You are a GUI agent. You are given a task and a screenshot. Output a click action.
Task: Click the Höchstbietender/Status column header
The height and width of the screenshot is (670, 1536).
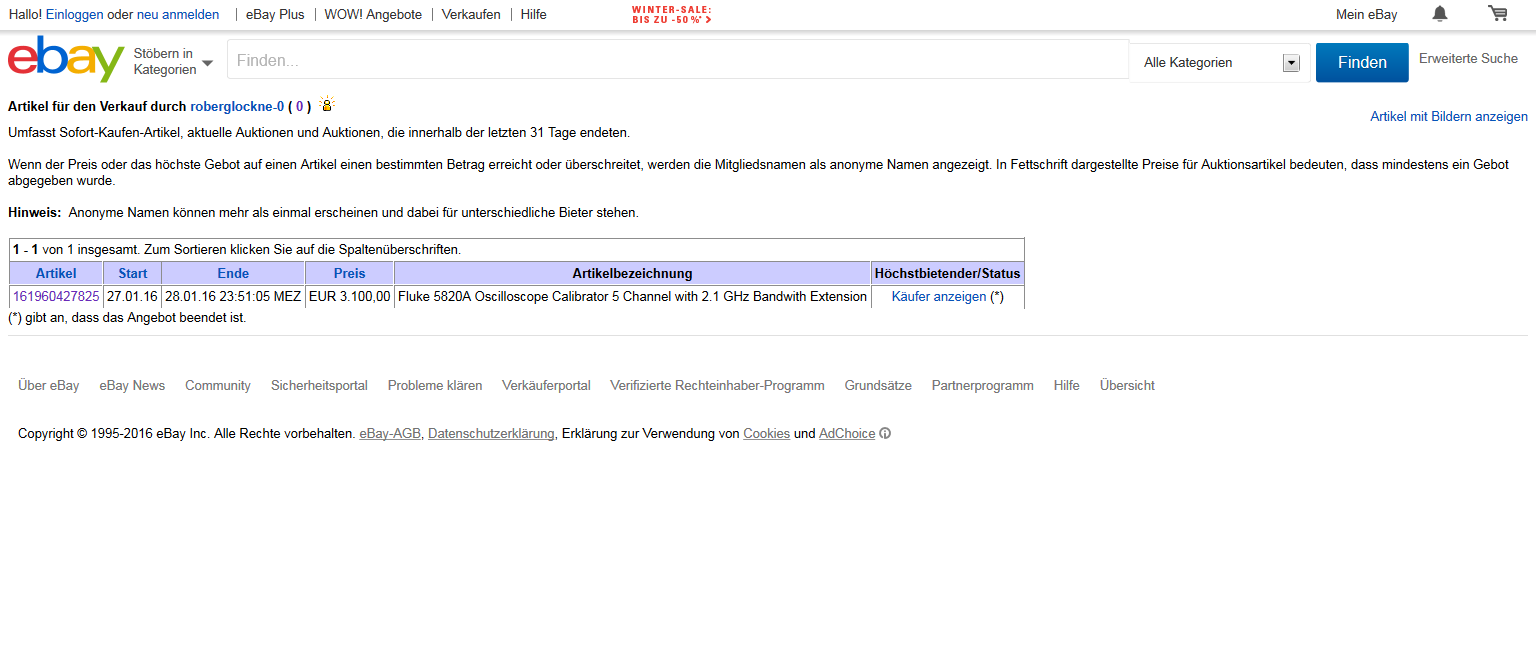948,273
